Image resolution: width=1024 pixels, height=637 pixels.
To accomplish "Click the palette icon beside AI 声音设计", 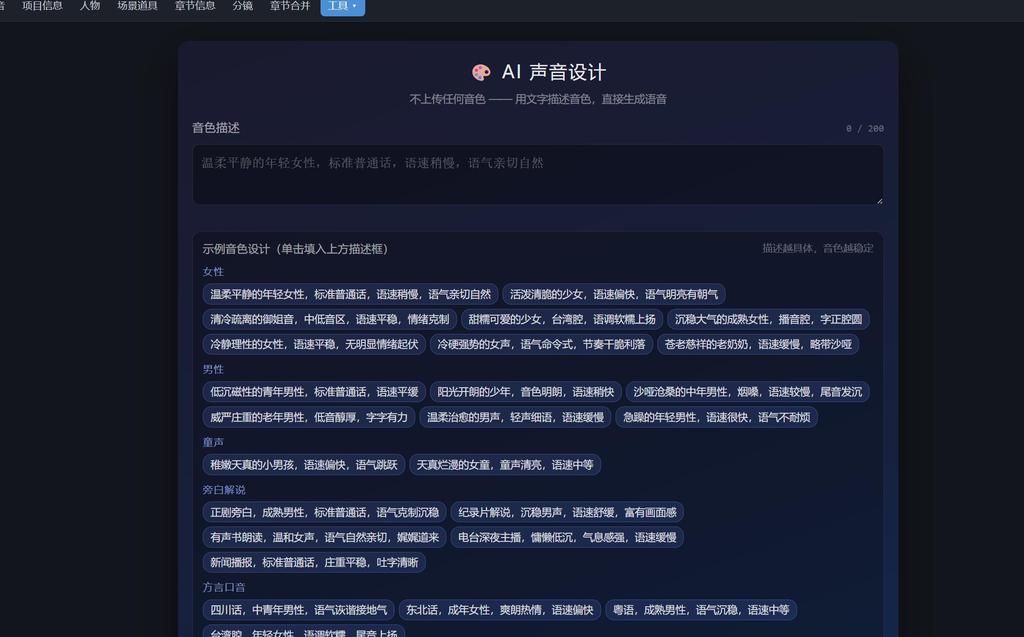I will pyautogui.click(x=481, y=72).
